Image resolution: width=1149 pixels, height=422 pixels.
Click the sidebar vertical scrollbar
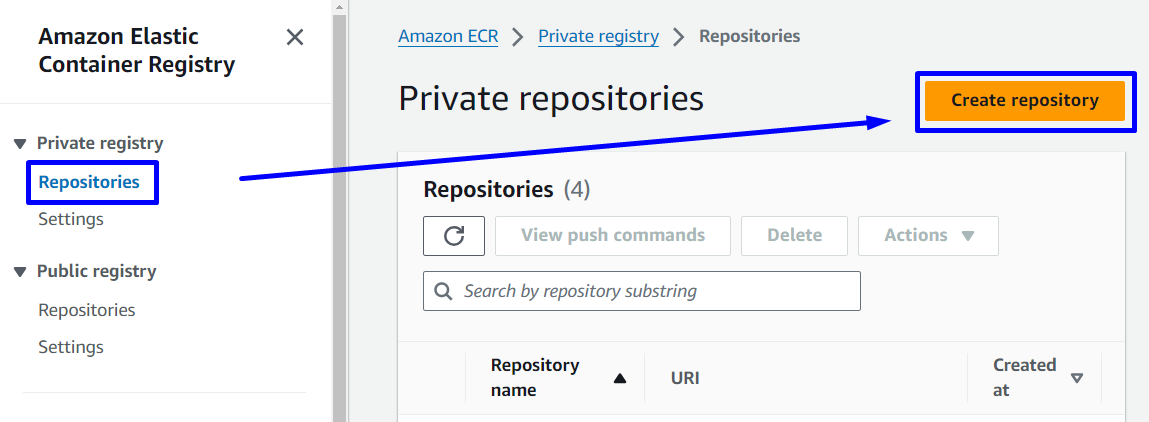[x=340, y=200]
